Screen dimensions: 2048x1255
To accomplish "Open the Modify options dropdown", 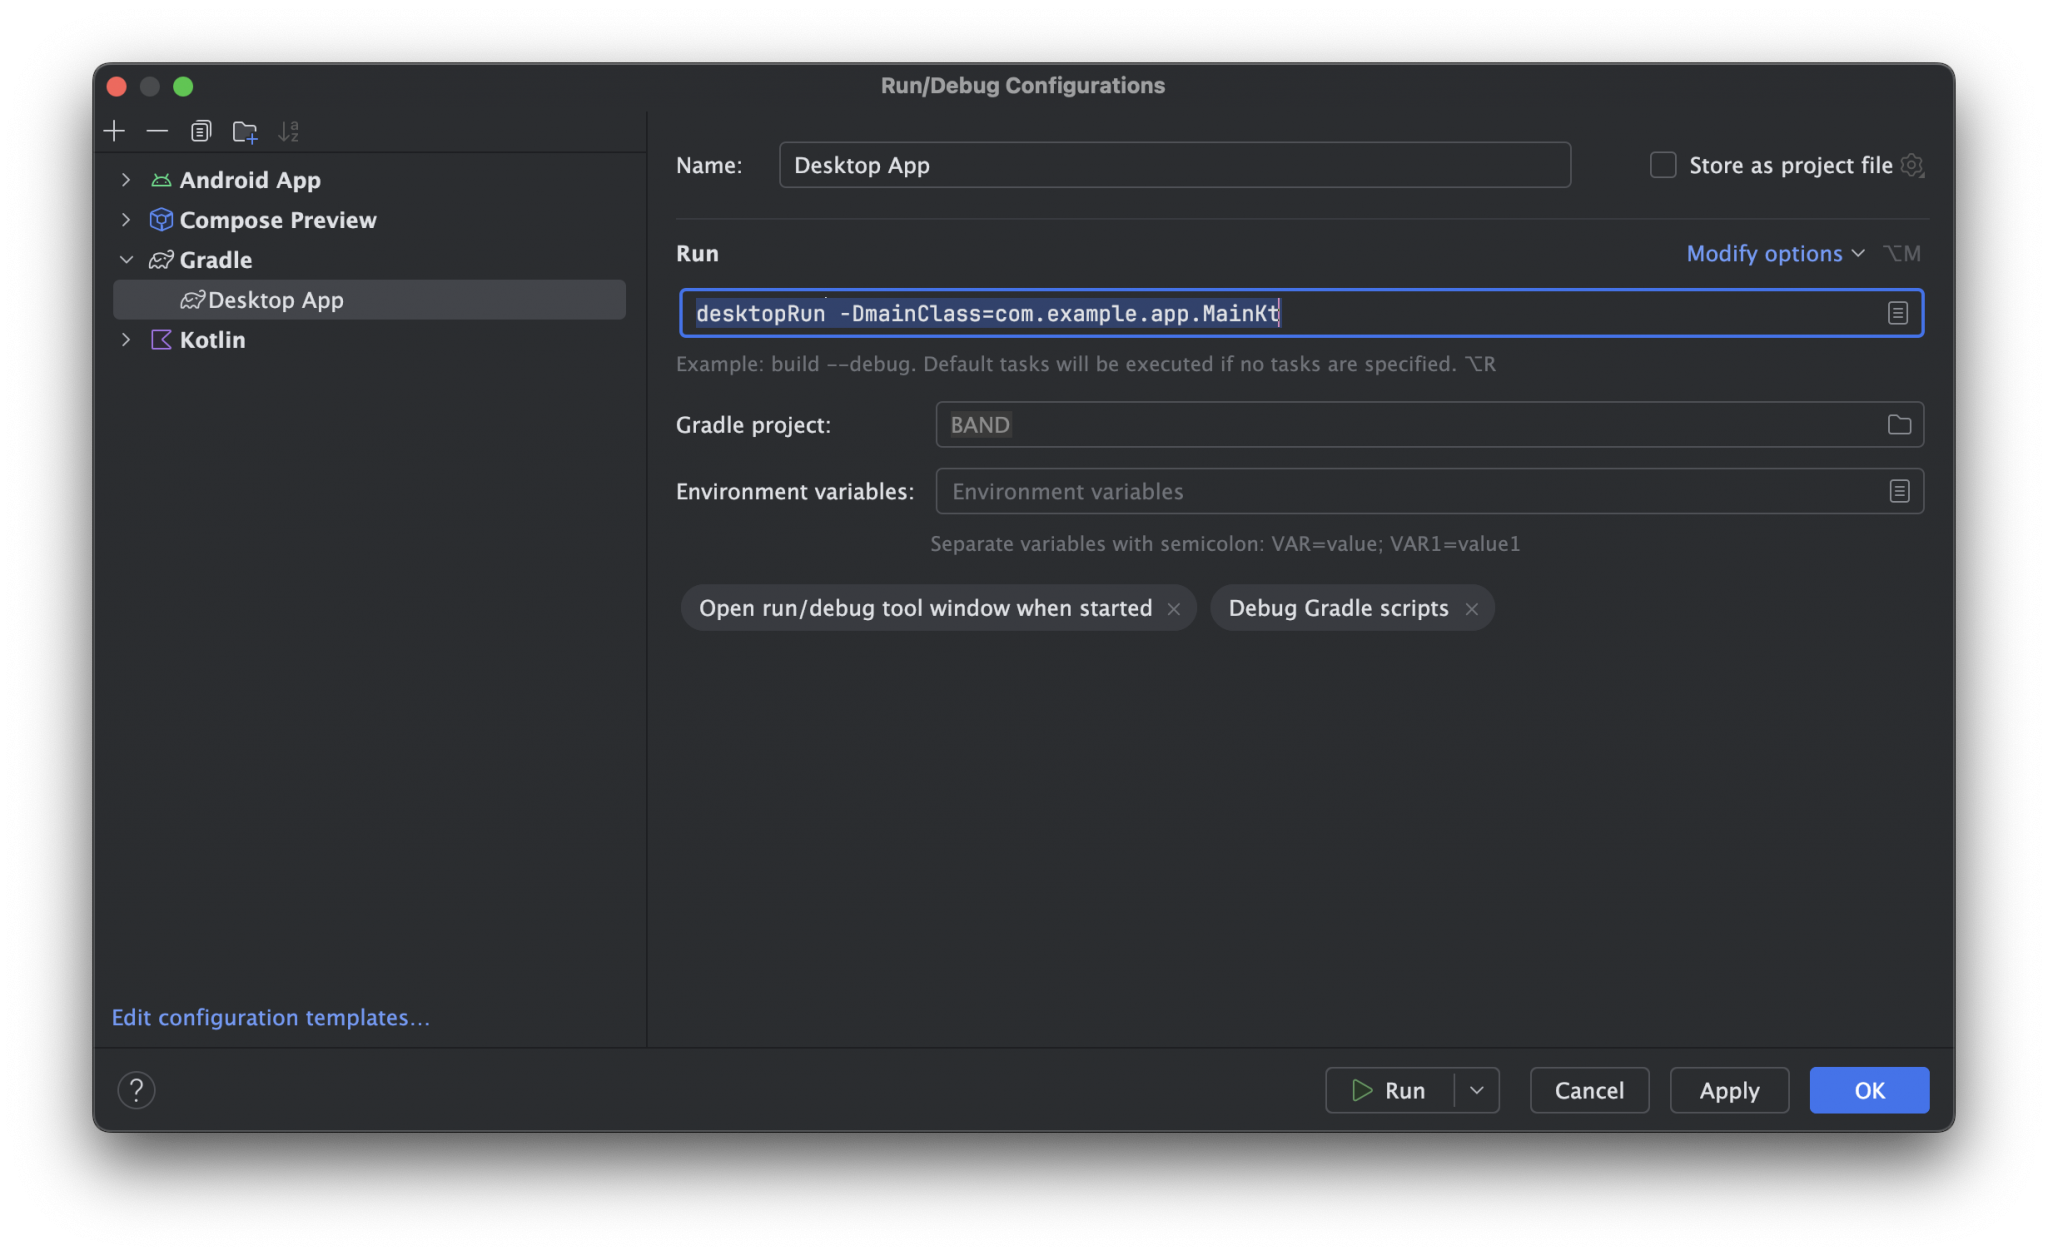I will (1775, 254).
